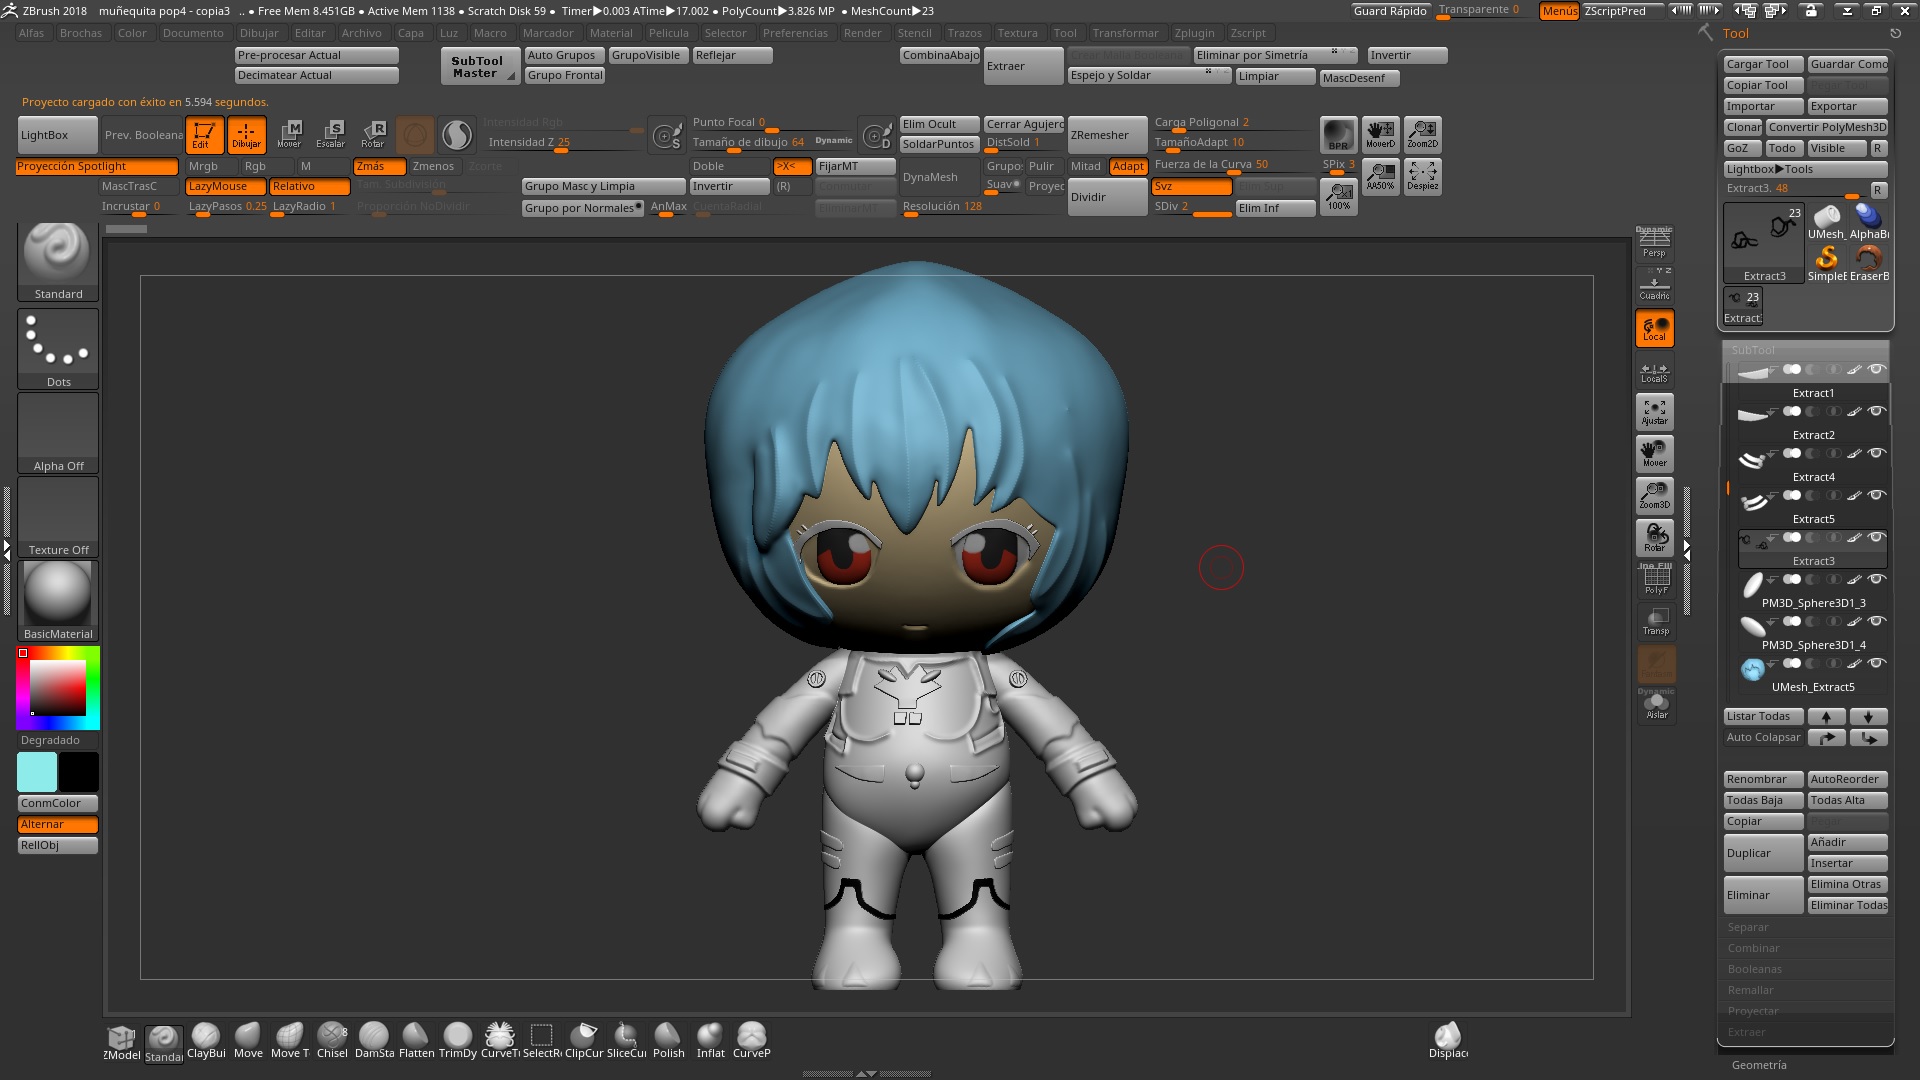Expand the Combinar subsection
Screen dimensions: 1920x1080
1753,948
